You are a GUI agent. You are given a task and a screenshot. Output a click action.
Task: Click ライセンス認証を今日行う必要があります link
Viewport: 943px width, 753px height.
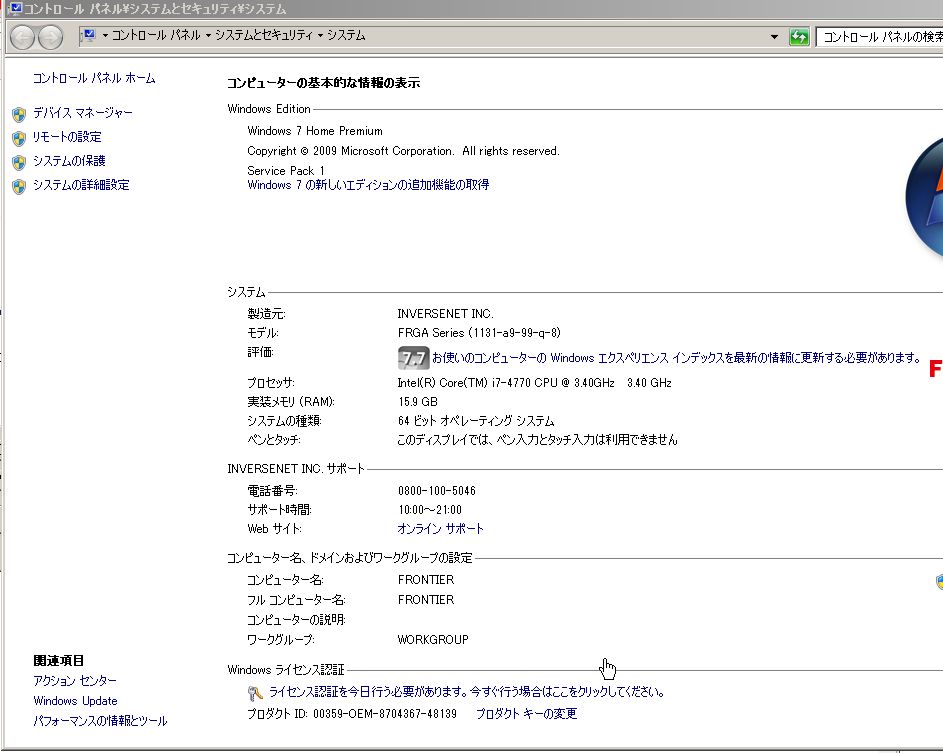click(466, 692)
